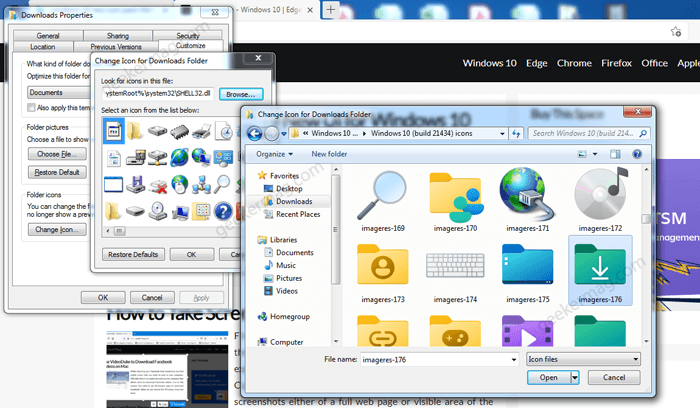Click the Restore Default button in Properties
Viewport: 700px width, 408px height.
click(x=57, y=172)
